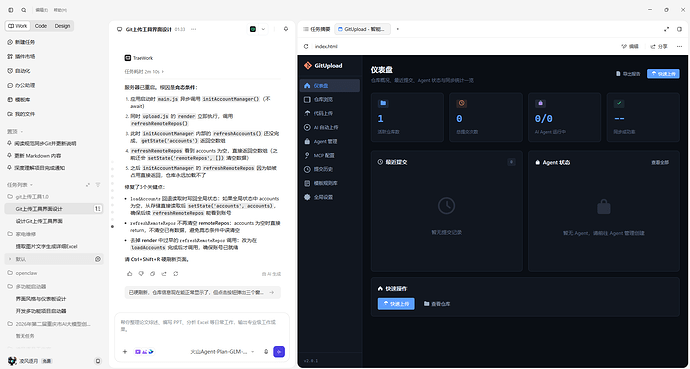Select the GitUpload preview tab
Image resolution: width=690 pixels, height=369 pixels.
tap(363, 29)
